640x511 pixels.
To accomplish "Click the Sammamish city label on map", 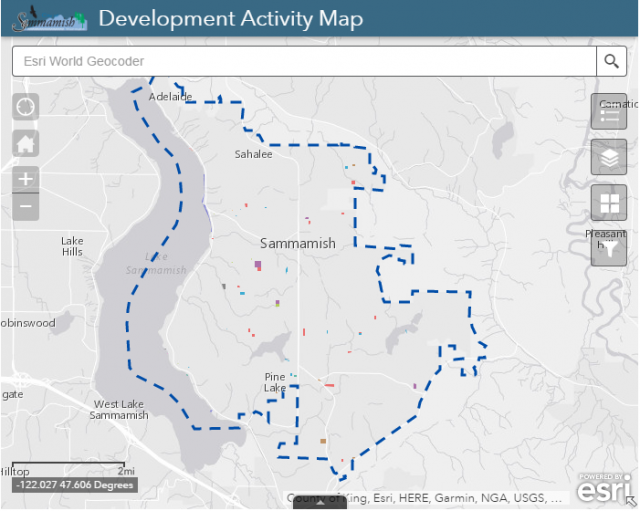I will [298, 244].
